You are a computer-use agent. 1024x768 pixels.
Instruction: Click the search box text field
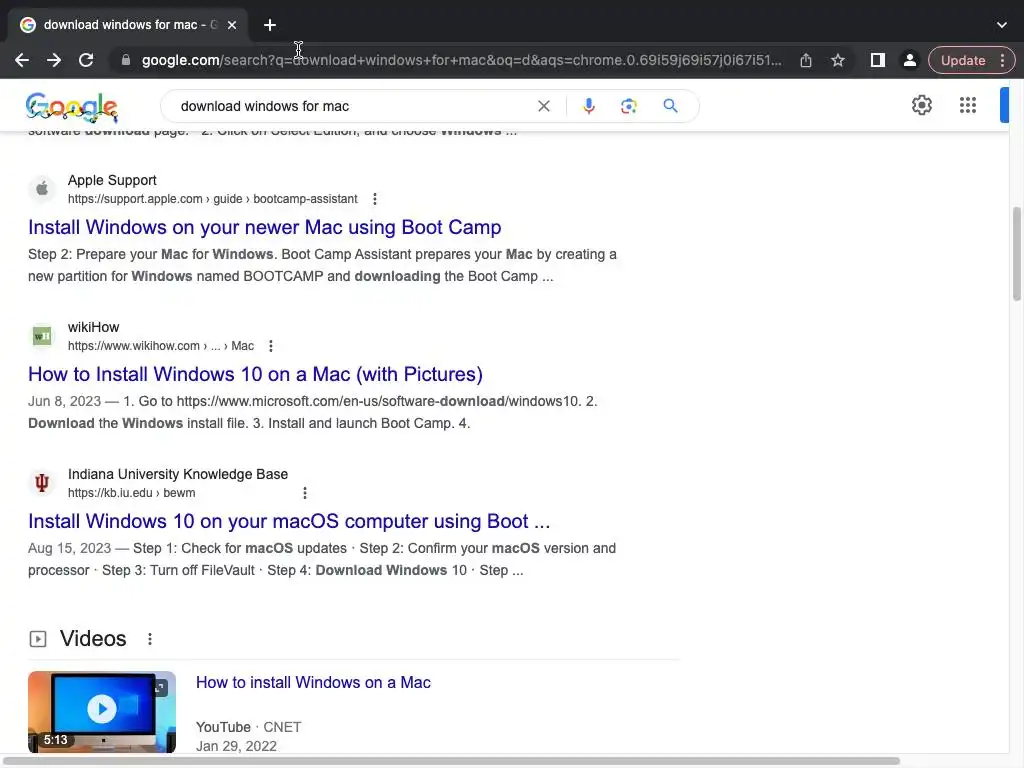[x=353, y=106]
